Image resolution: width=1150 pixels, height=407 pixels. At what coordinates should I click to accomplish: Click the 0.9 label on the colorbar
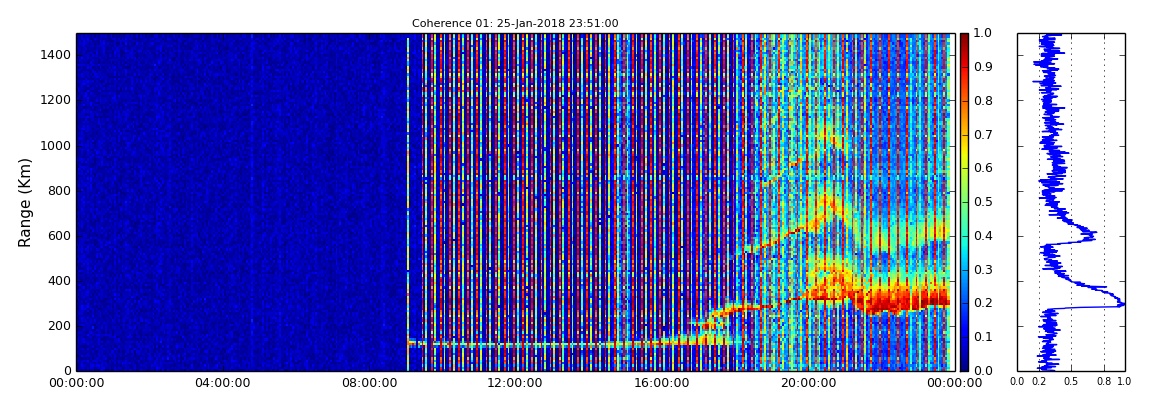pyautogui.click(x=981, y=67)
